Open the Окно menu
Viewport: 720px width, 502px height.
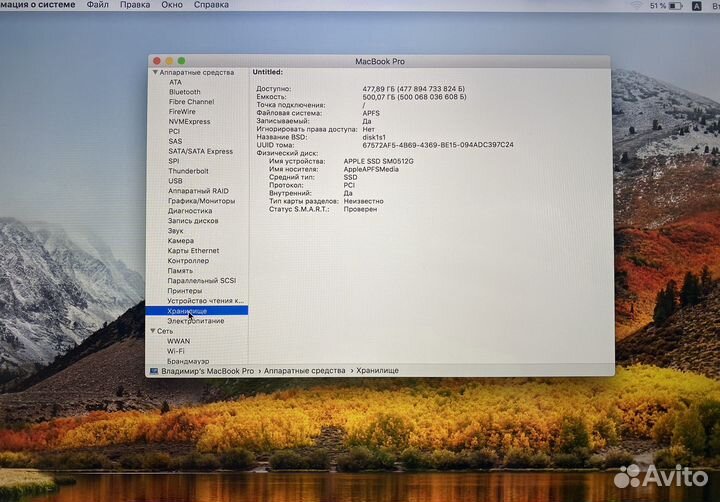pyautogui.click(x=172, y=5)
